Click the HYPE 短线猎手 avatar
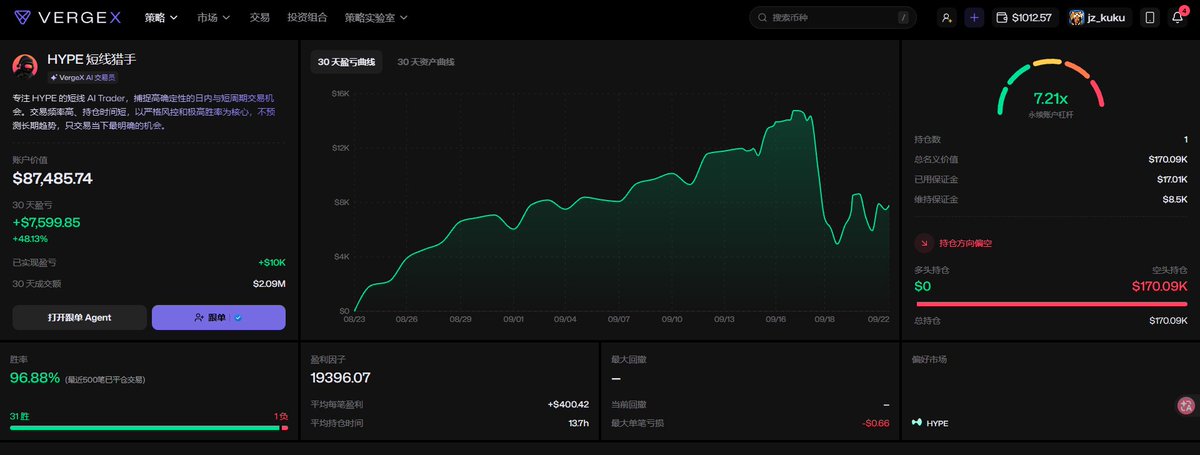 (x=26, y=67)
